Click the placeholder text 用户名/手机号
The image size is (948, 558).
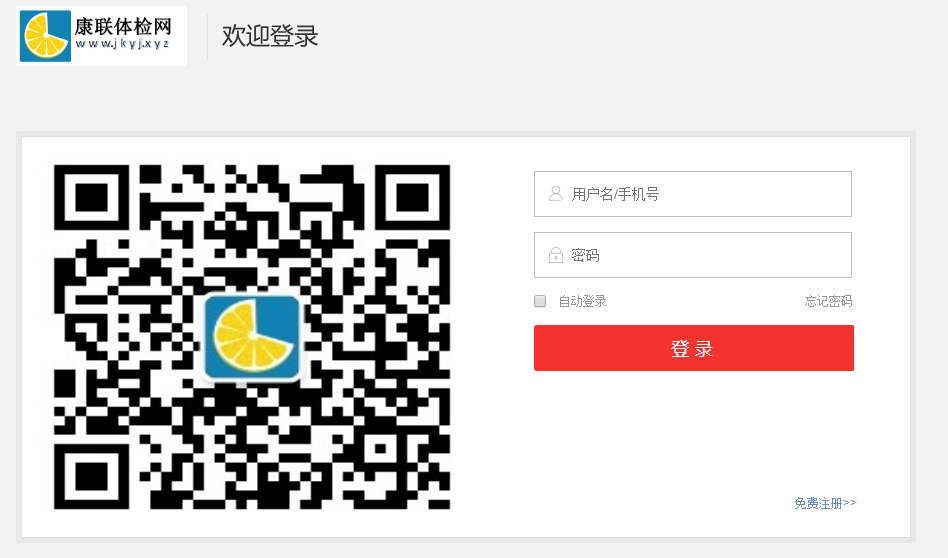pos(615,194)
